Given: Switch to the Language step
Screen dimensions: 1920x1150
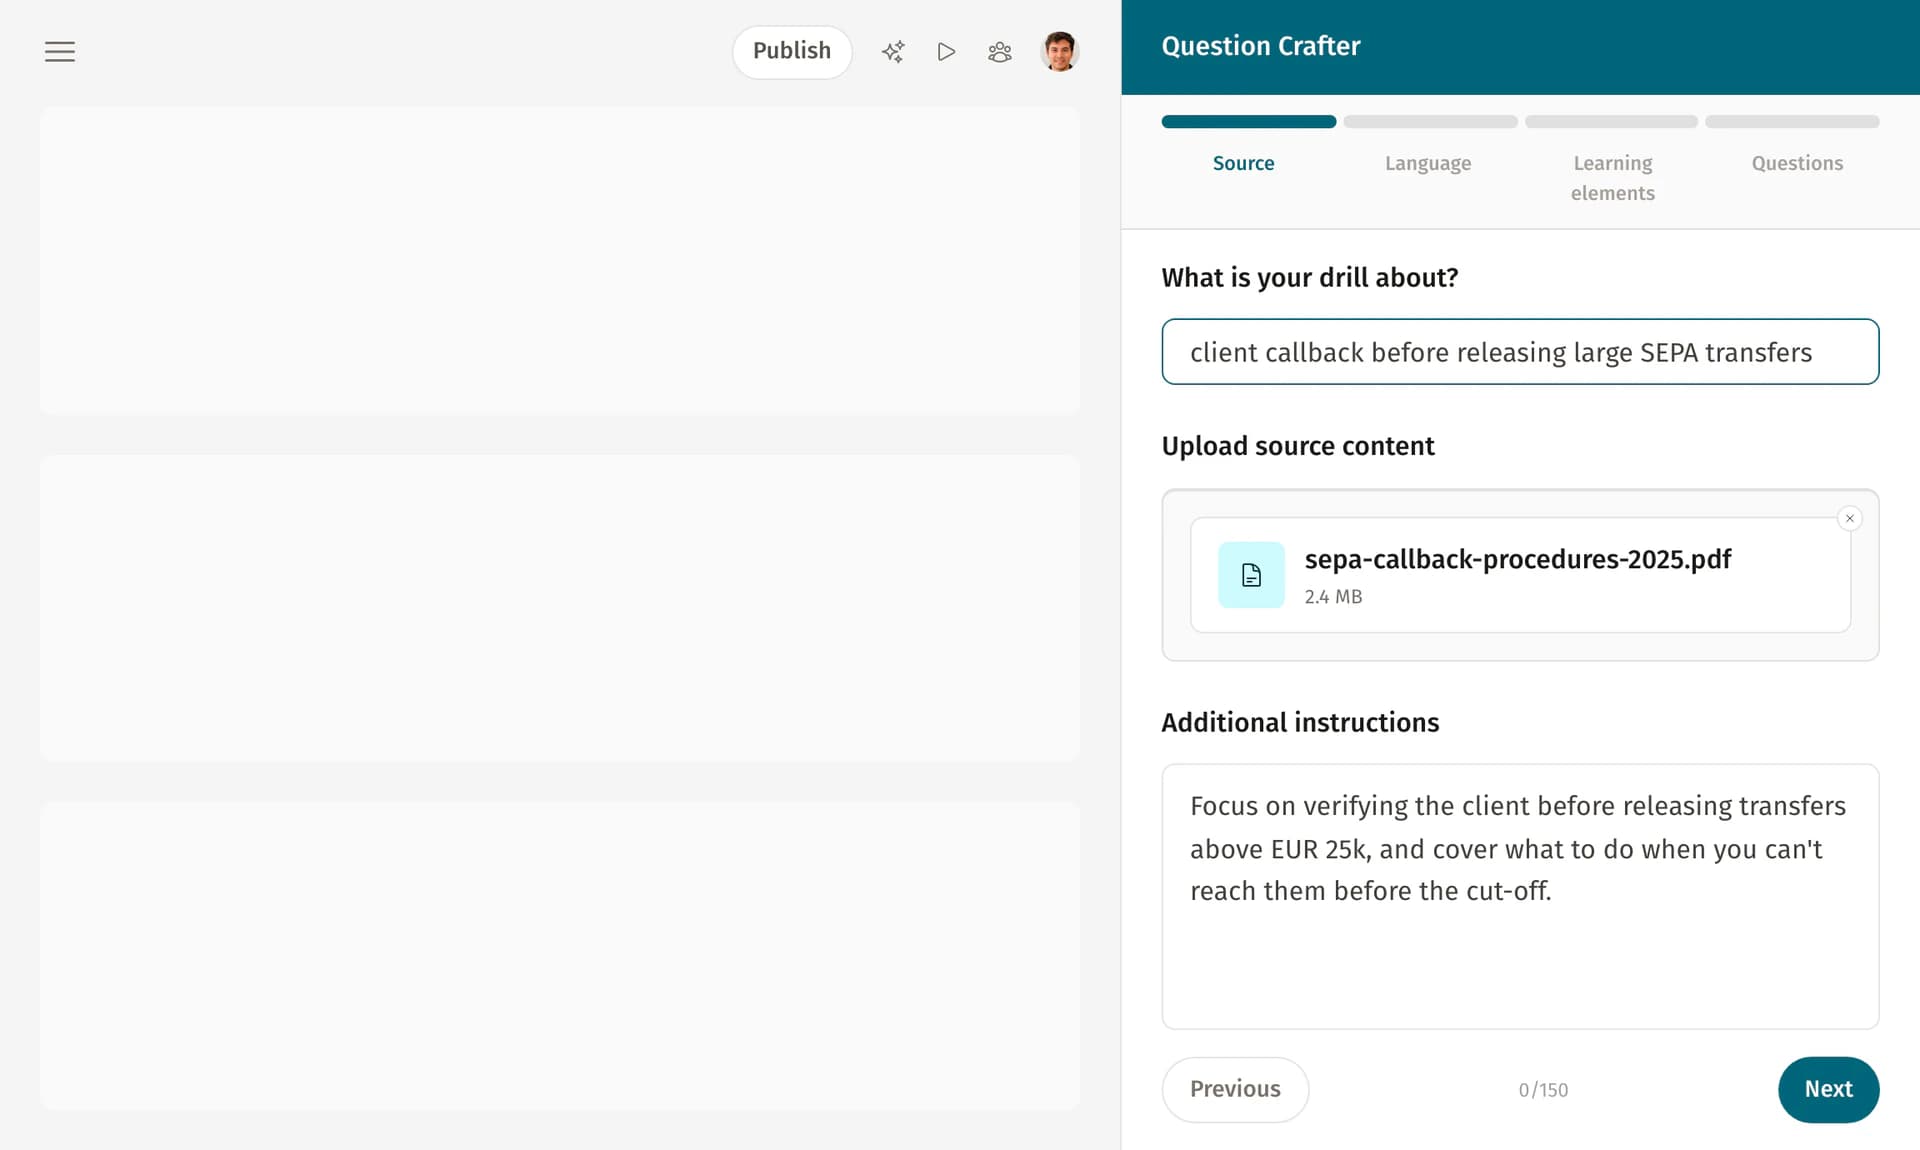Looking at the screenshot, I should (x=1427, y=163).
